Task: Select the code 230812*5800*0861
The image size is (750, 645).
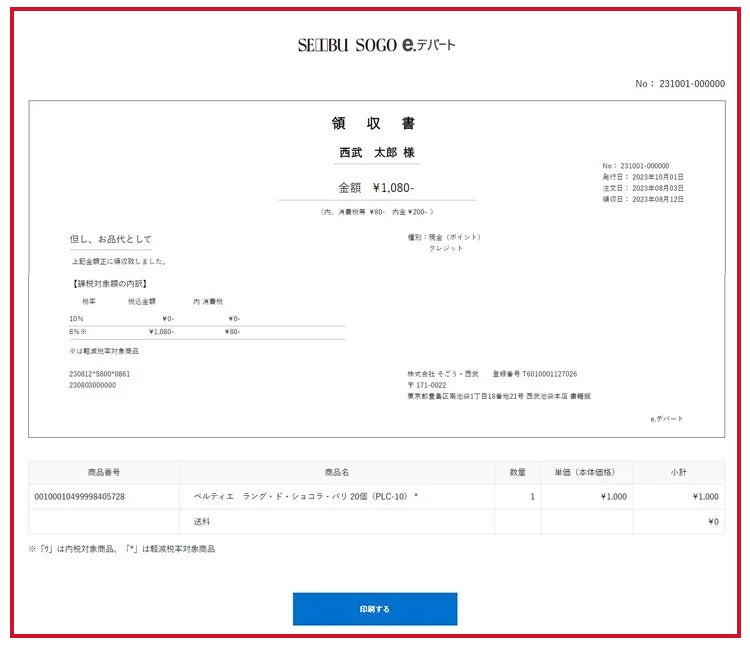Action: [x=99, y=374]
